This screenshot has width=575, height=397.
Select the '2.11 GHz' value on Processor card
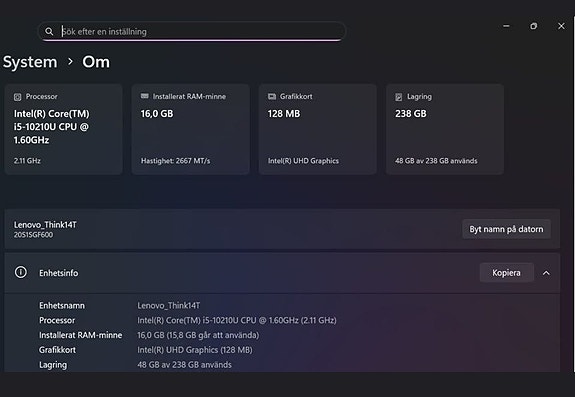(27, 161)
